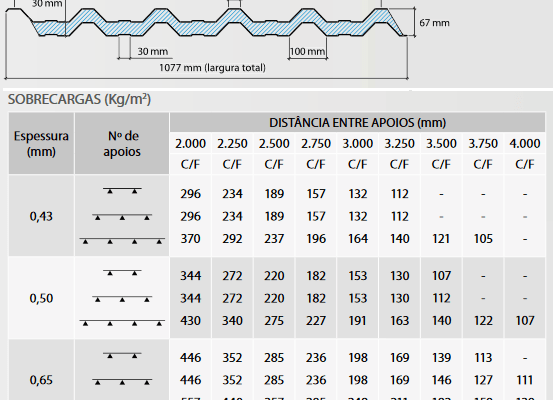Click the value 191

coord(358,321)
